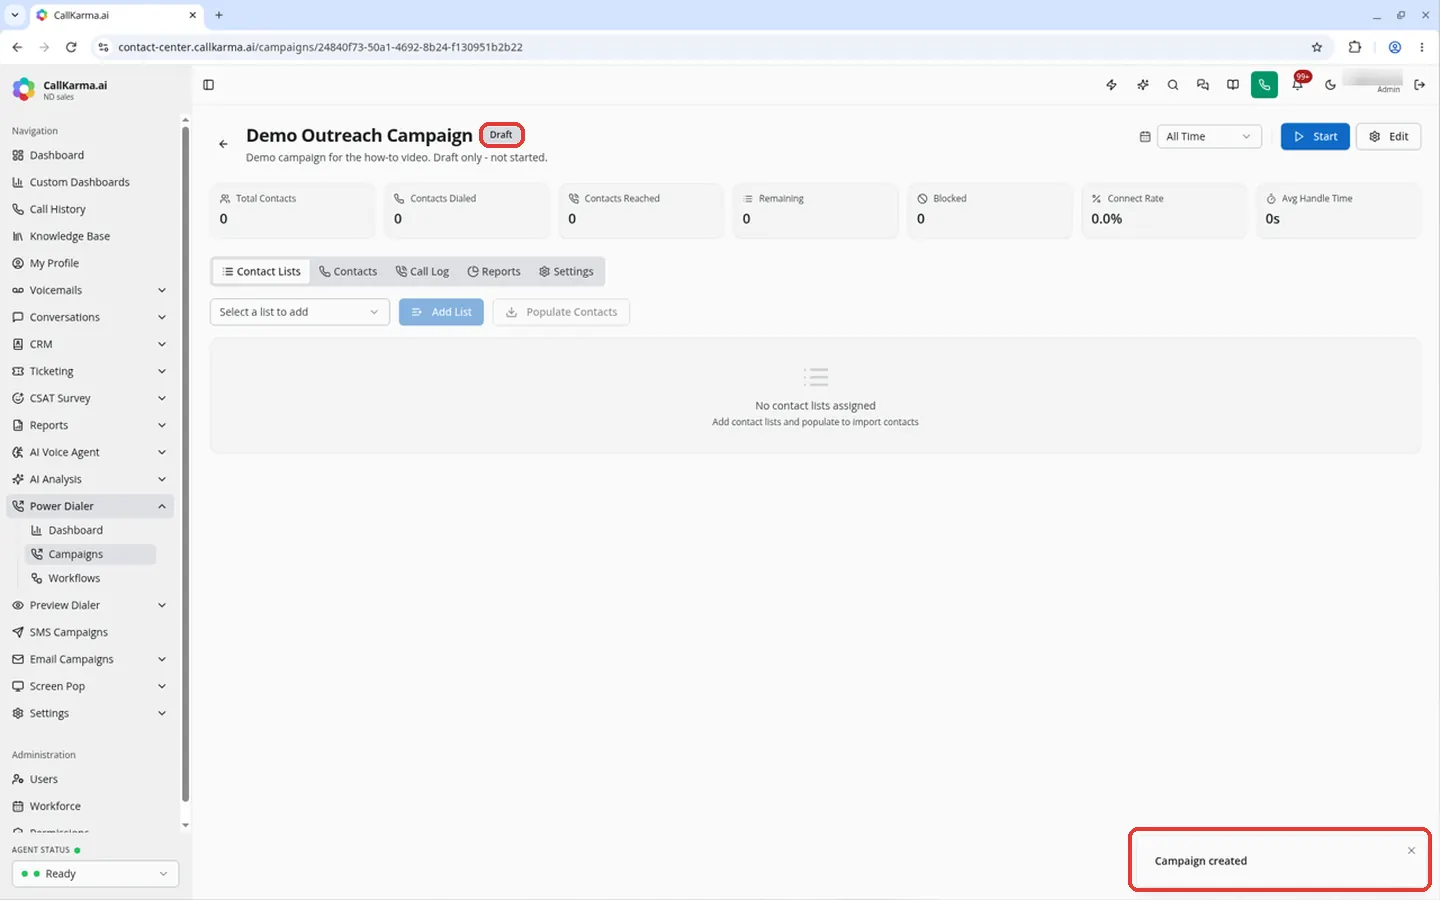The image size is (1440, 900).
Task: Click the browser address bar URL
Action: tap(320, 47)
